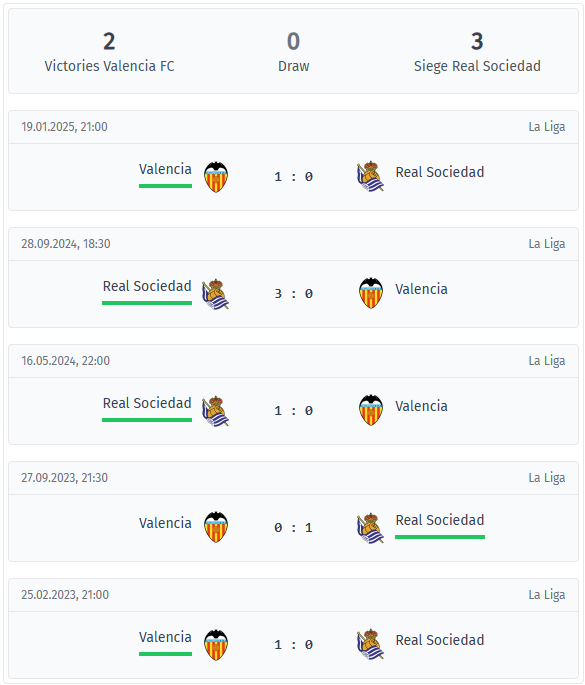Click La Liga label for 25.02.2023 match

tap(547, 595)
